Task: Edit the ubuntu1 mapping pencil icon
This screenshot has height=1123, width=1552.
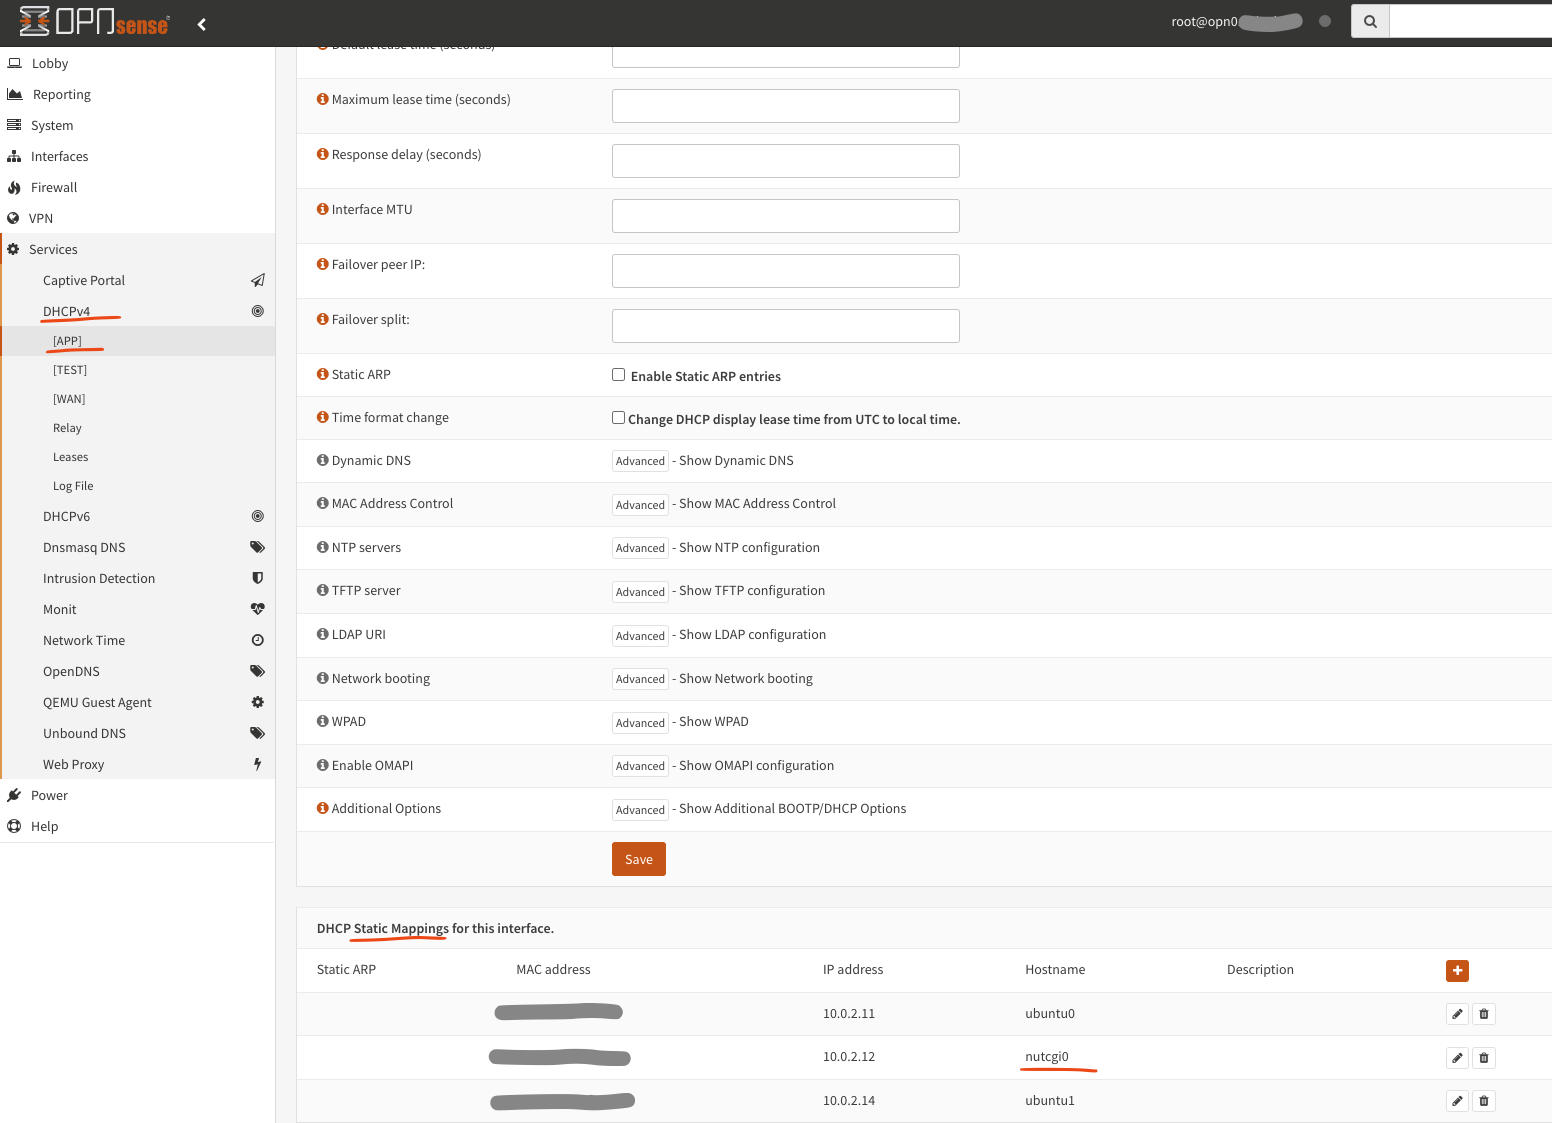Action: [1457, 1101]
